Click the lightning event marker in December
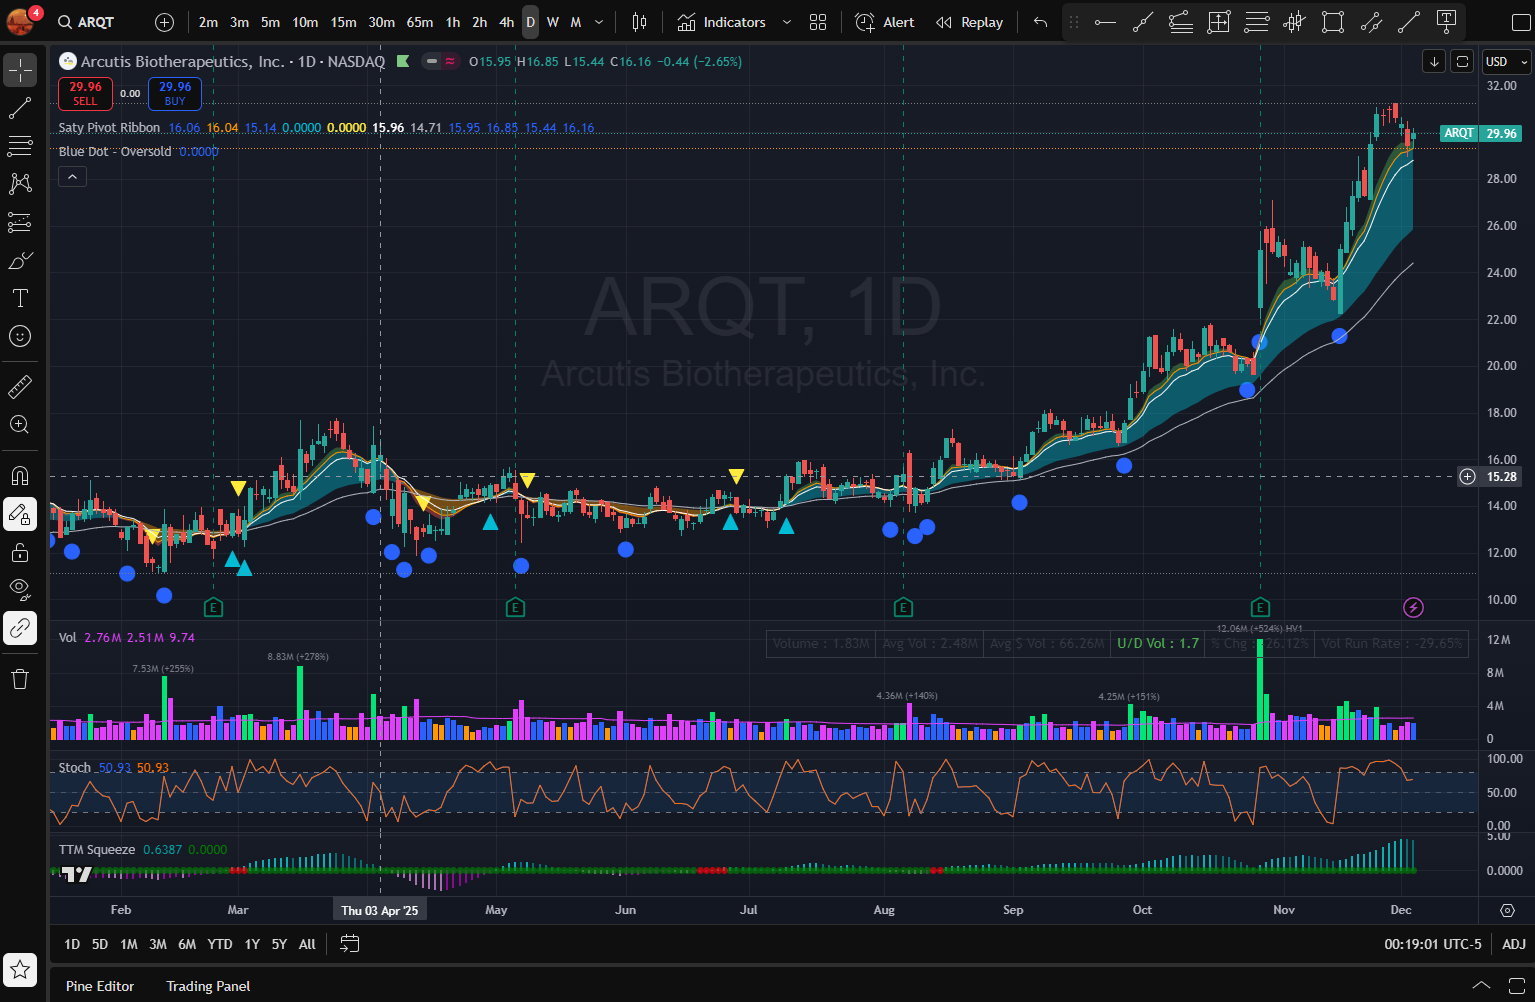Screen dimensions: 1535x1002 click(x=1413, y=607)
